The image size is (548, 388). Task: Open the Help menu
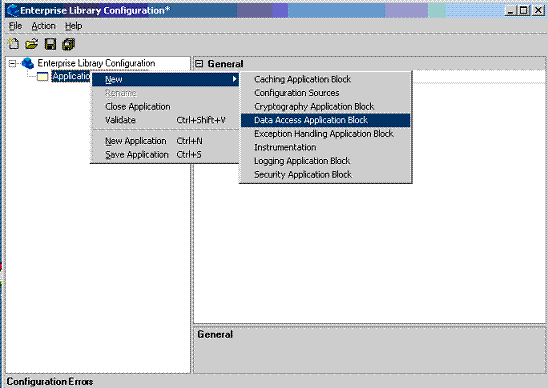click(73, 26)
